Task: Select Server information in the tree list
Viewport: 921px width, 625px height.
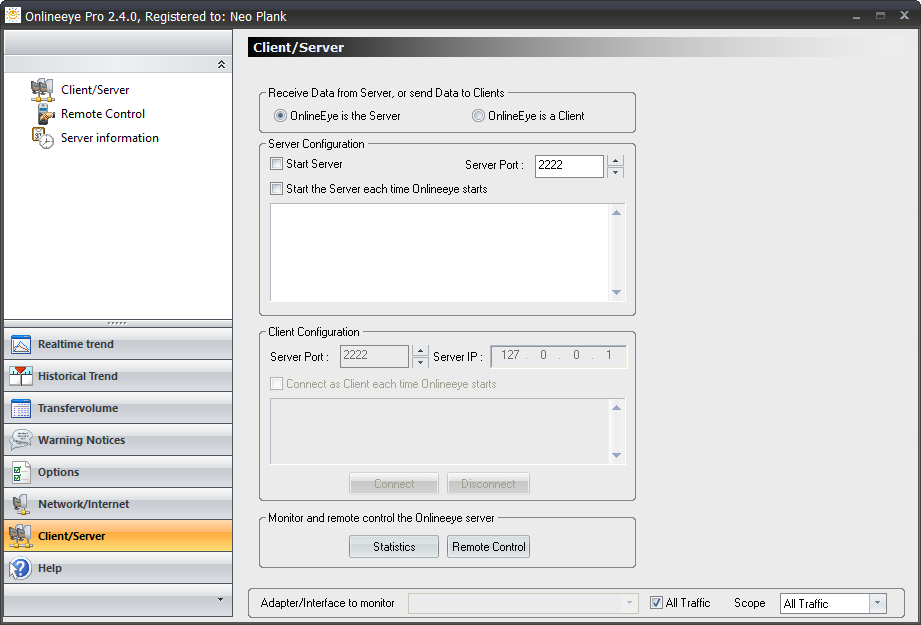Action: 110,138
